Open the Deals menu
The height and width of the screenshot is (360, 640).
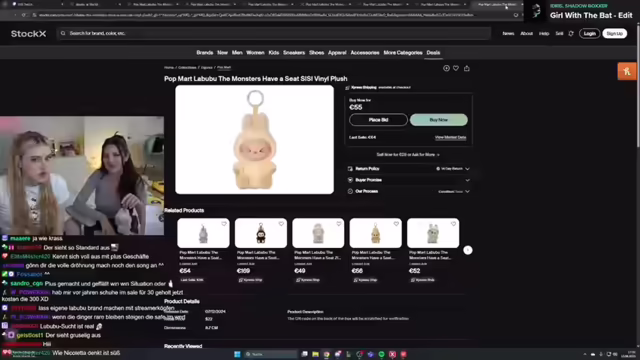click(x=433, y=53)
